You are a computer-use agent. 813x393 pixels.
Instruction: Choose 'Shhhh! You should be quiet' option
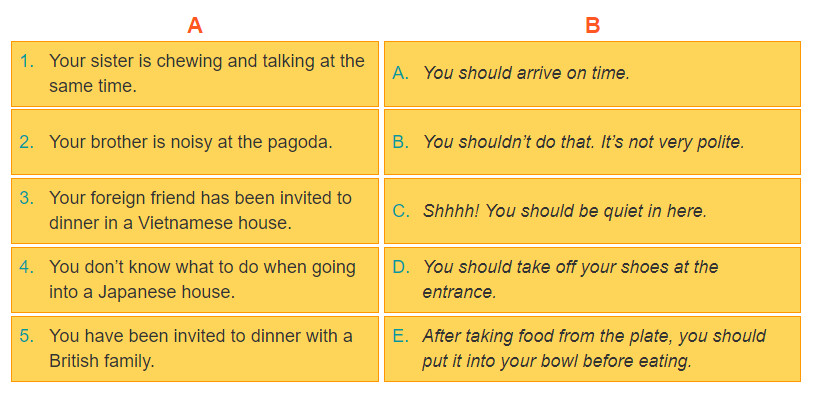coord(592,210)
